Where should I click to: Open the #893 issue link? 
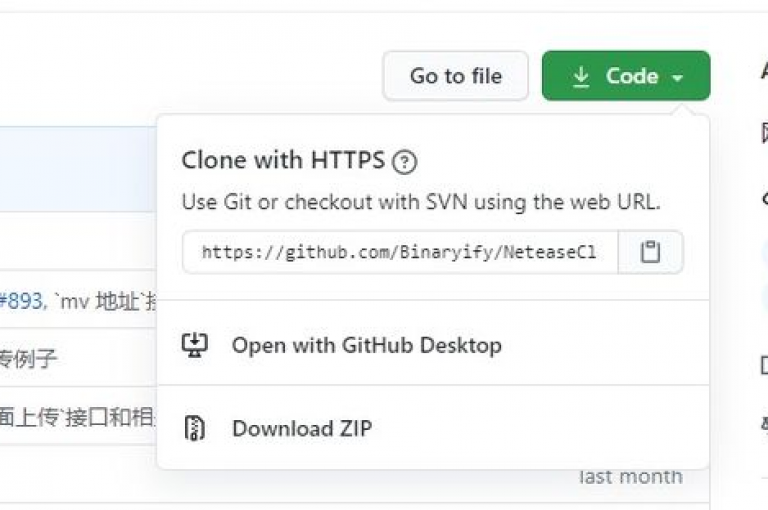pyautogui.click(x=21, y=301)
